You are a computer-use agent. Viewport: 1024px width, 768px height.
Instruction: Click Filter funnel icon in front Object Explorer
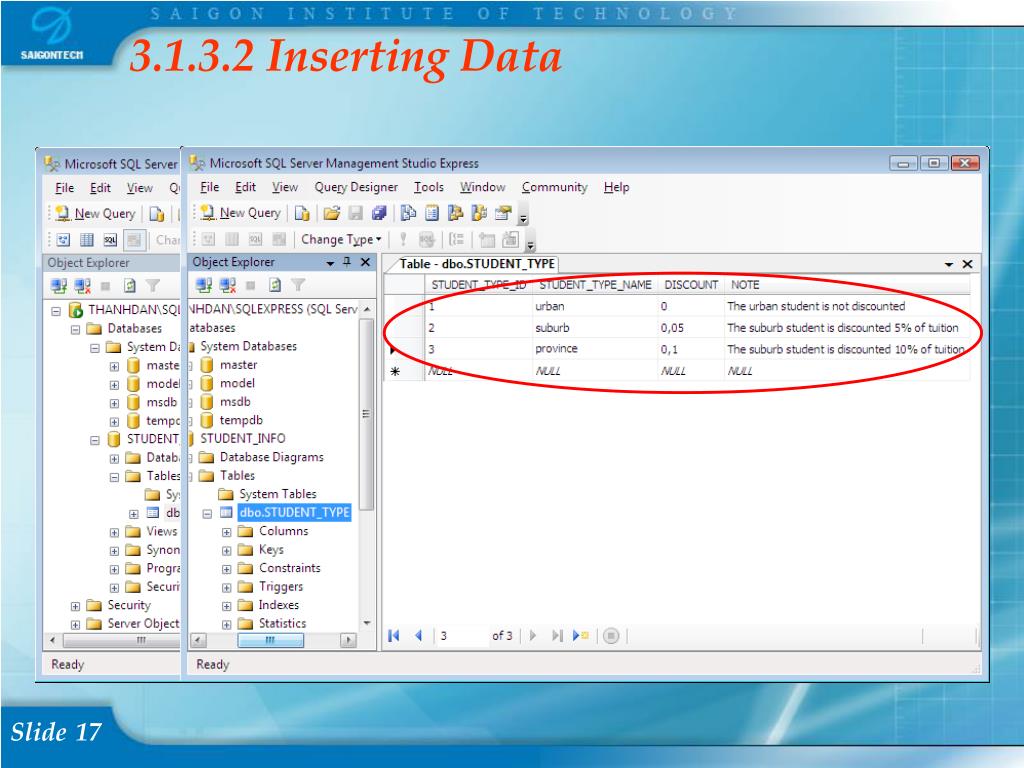pos(298,285)
